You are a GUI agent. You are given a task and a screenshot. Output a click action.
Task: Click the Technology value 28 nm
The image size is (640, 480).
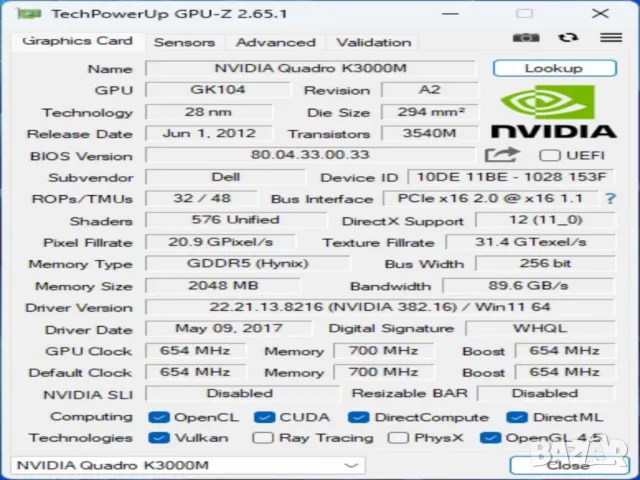point(209,112)
